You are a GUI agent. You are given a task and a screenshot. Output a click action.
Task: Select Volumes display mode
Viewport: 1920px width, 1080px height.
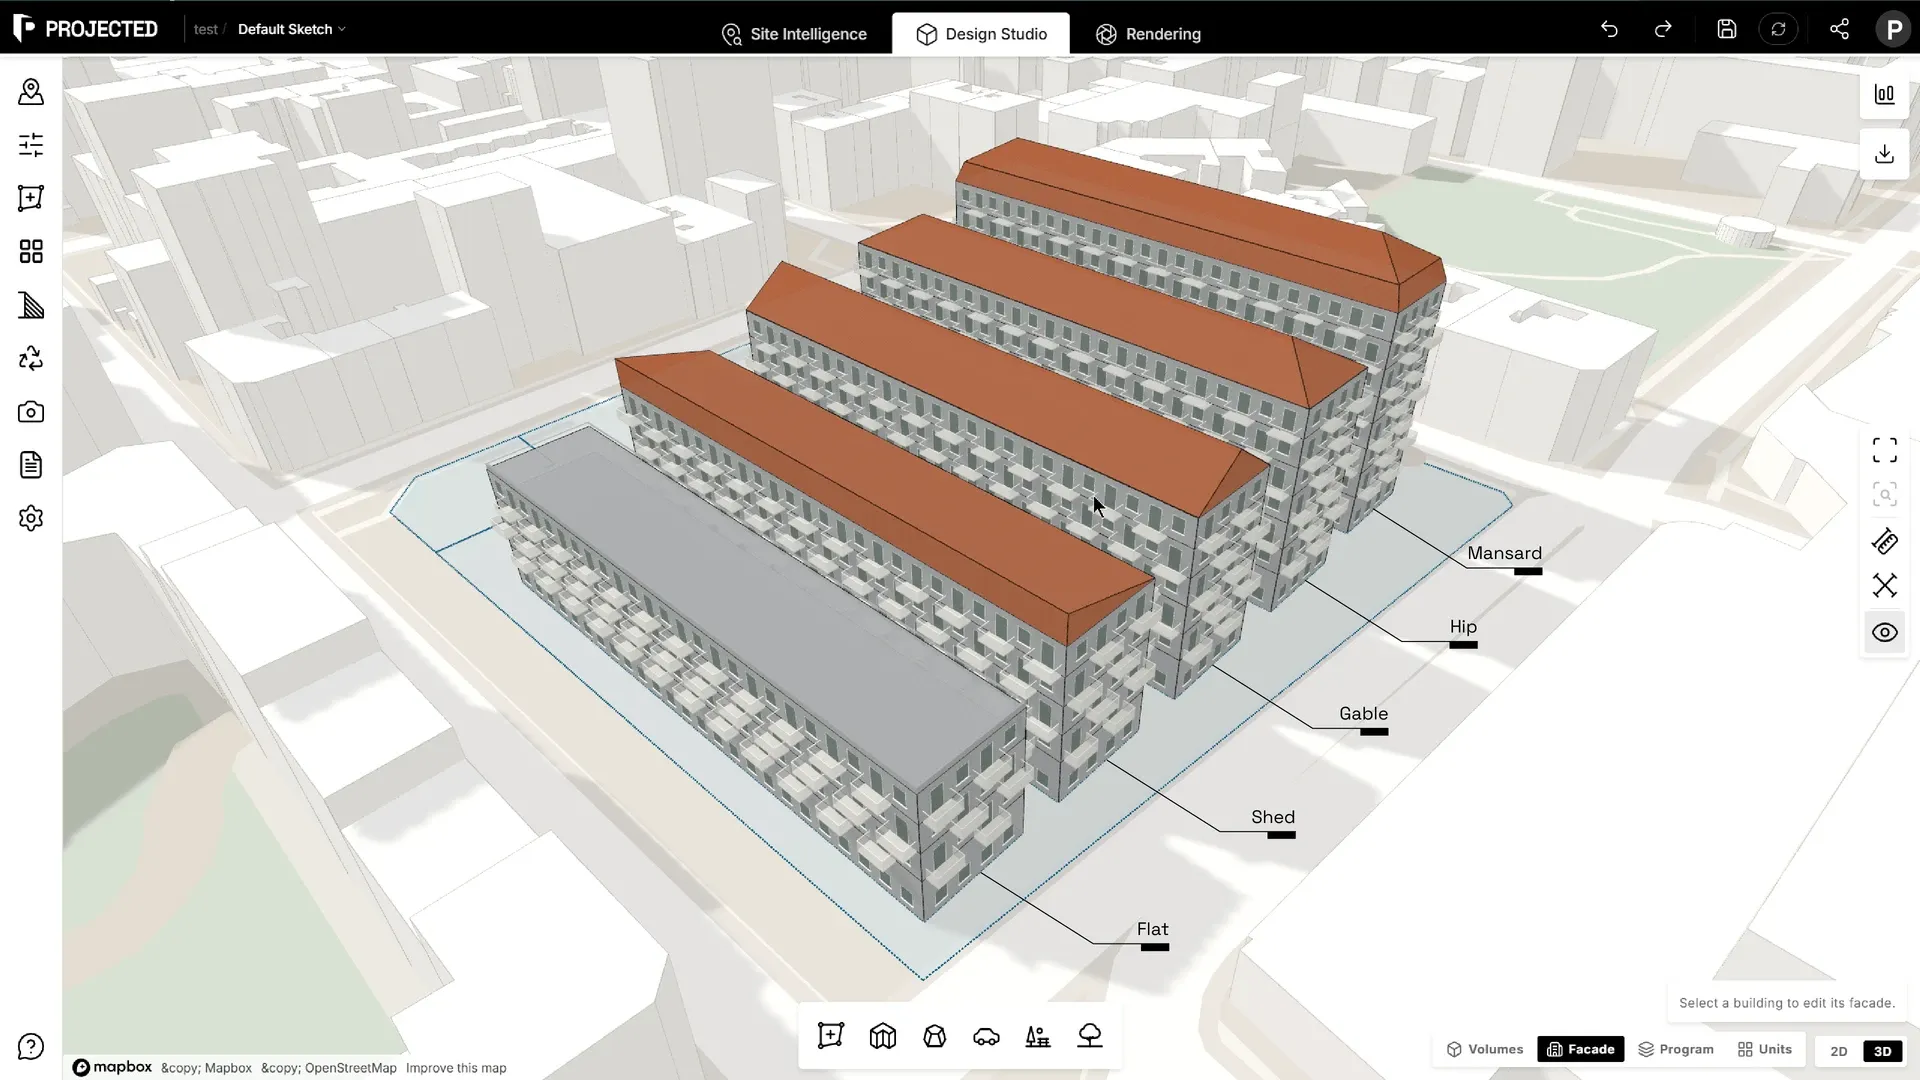click(1485, 1049)
